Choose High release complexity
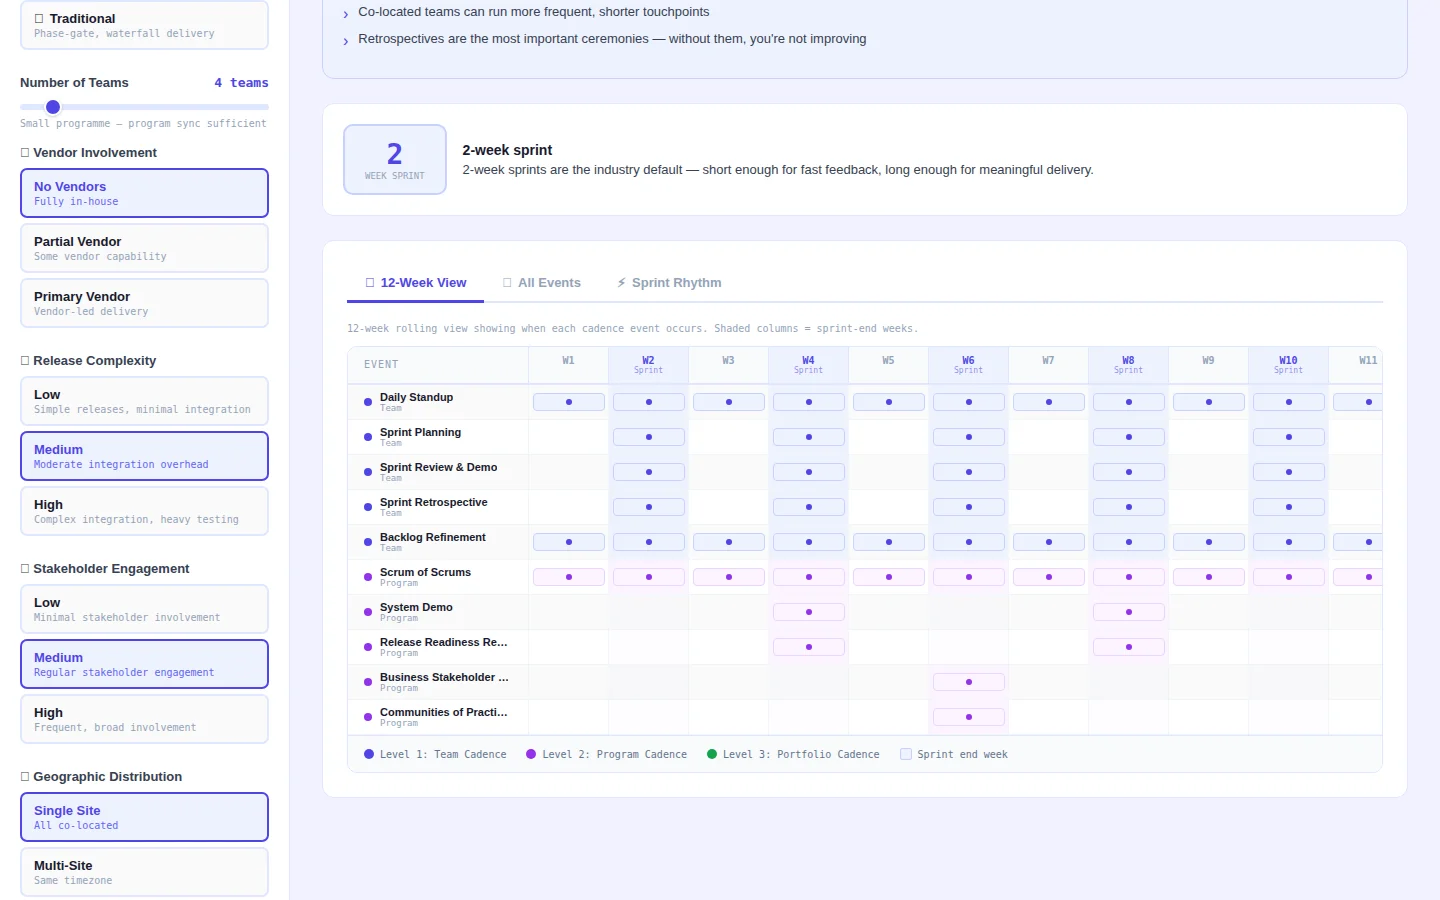 coord(144,511)
